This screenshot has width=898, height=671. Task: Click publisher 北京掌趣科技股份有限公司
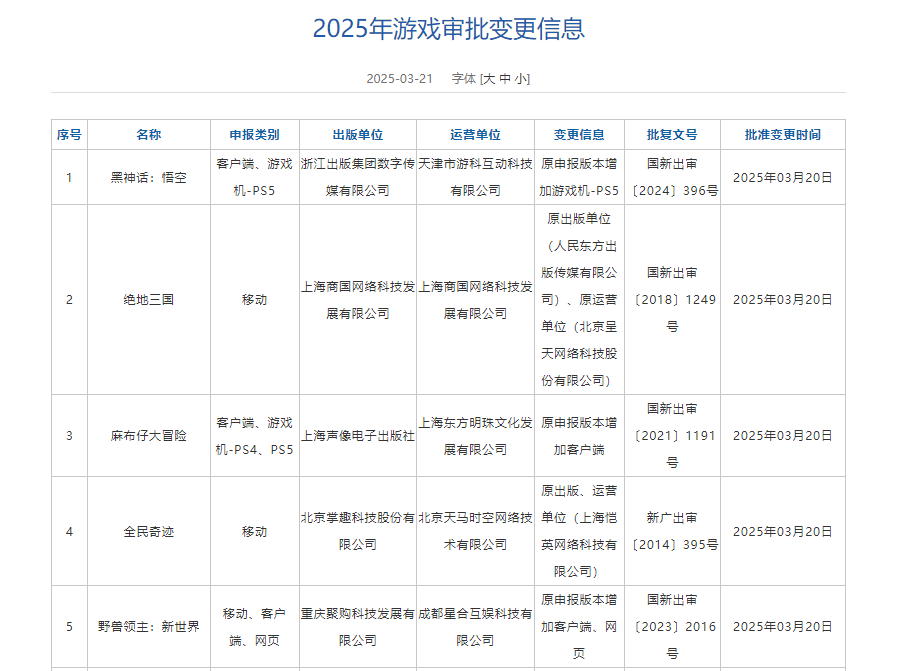pyautogui.click(x=358, y=531)
